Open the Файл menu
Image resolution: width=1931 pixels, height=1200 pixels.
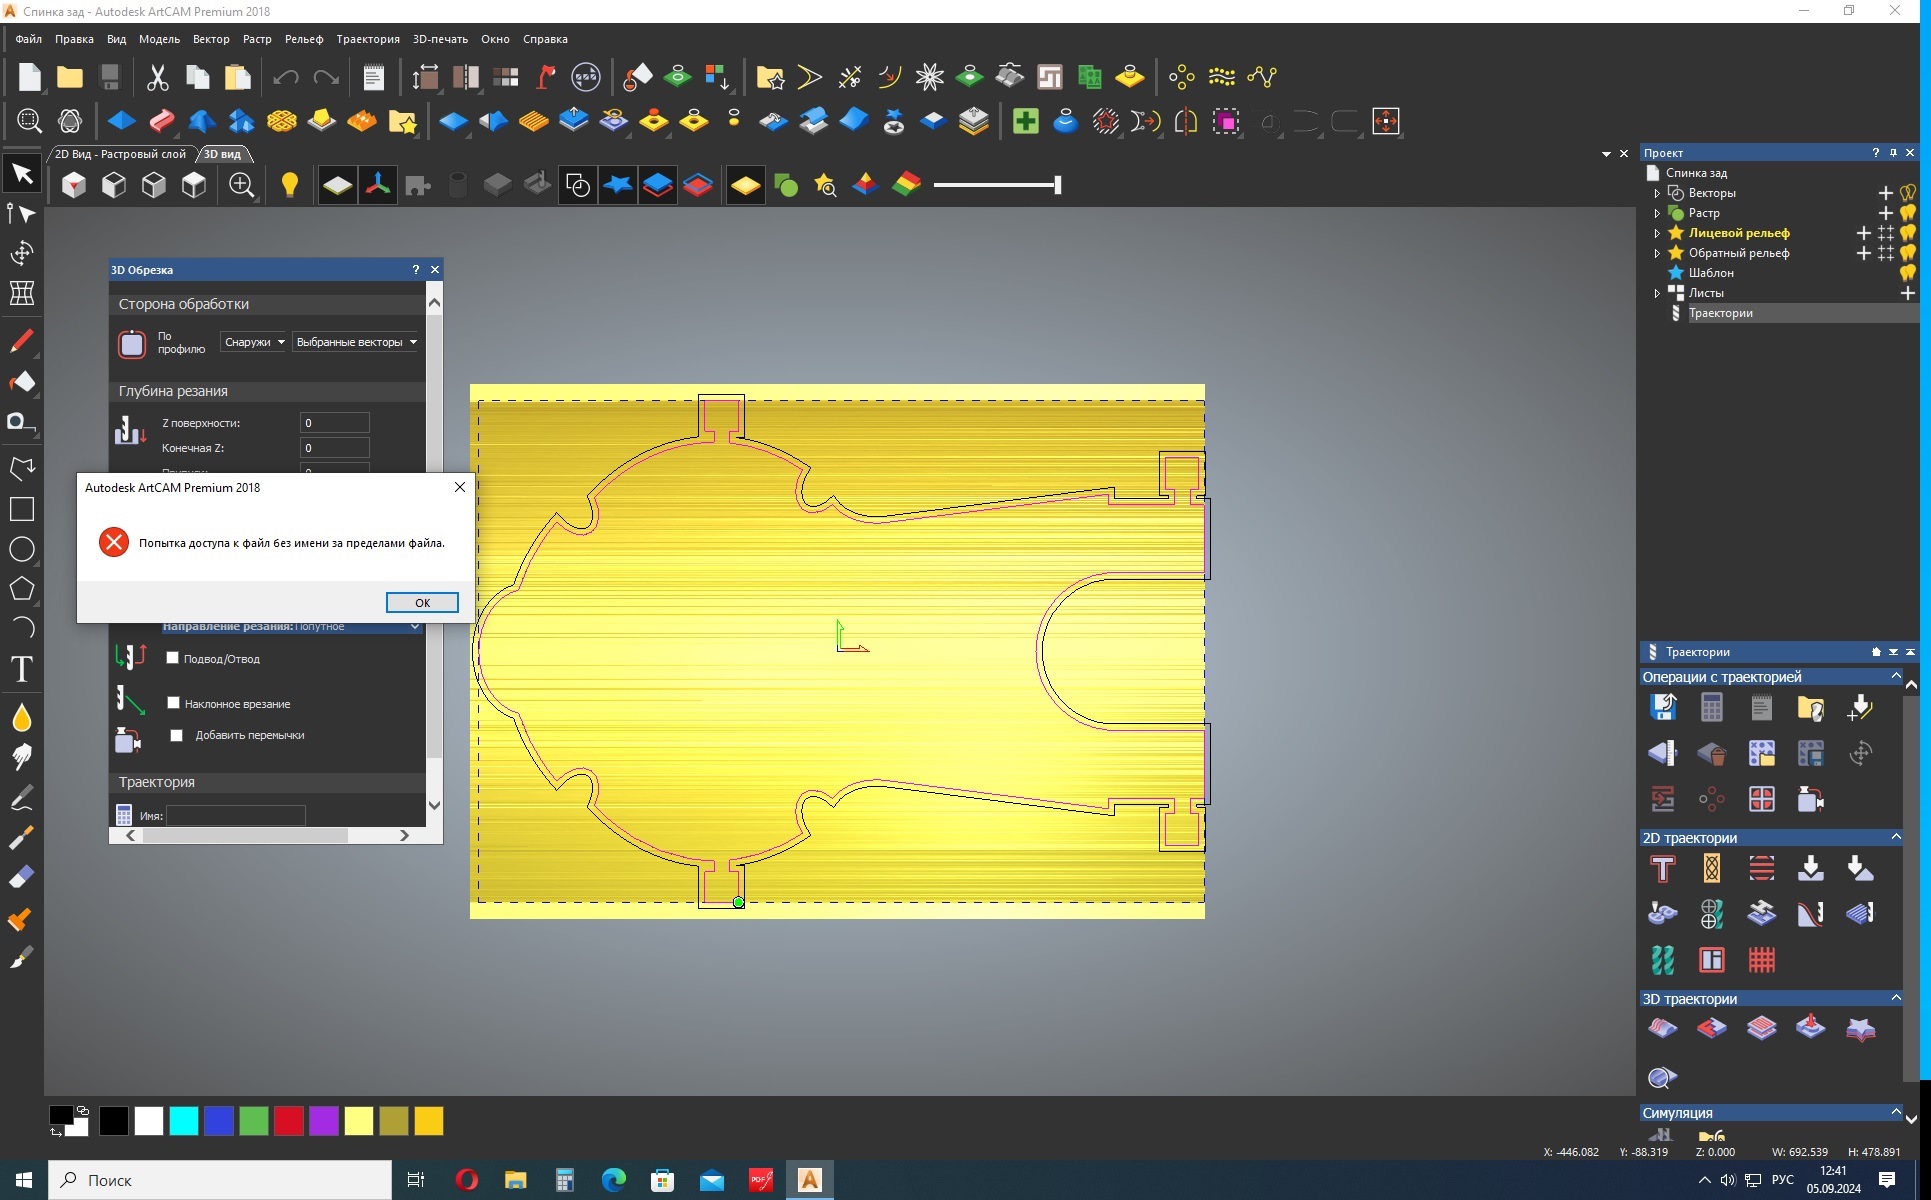tap(28, 39)
